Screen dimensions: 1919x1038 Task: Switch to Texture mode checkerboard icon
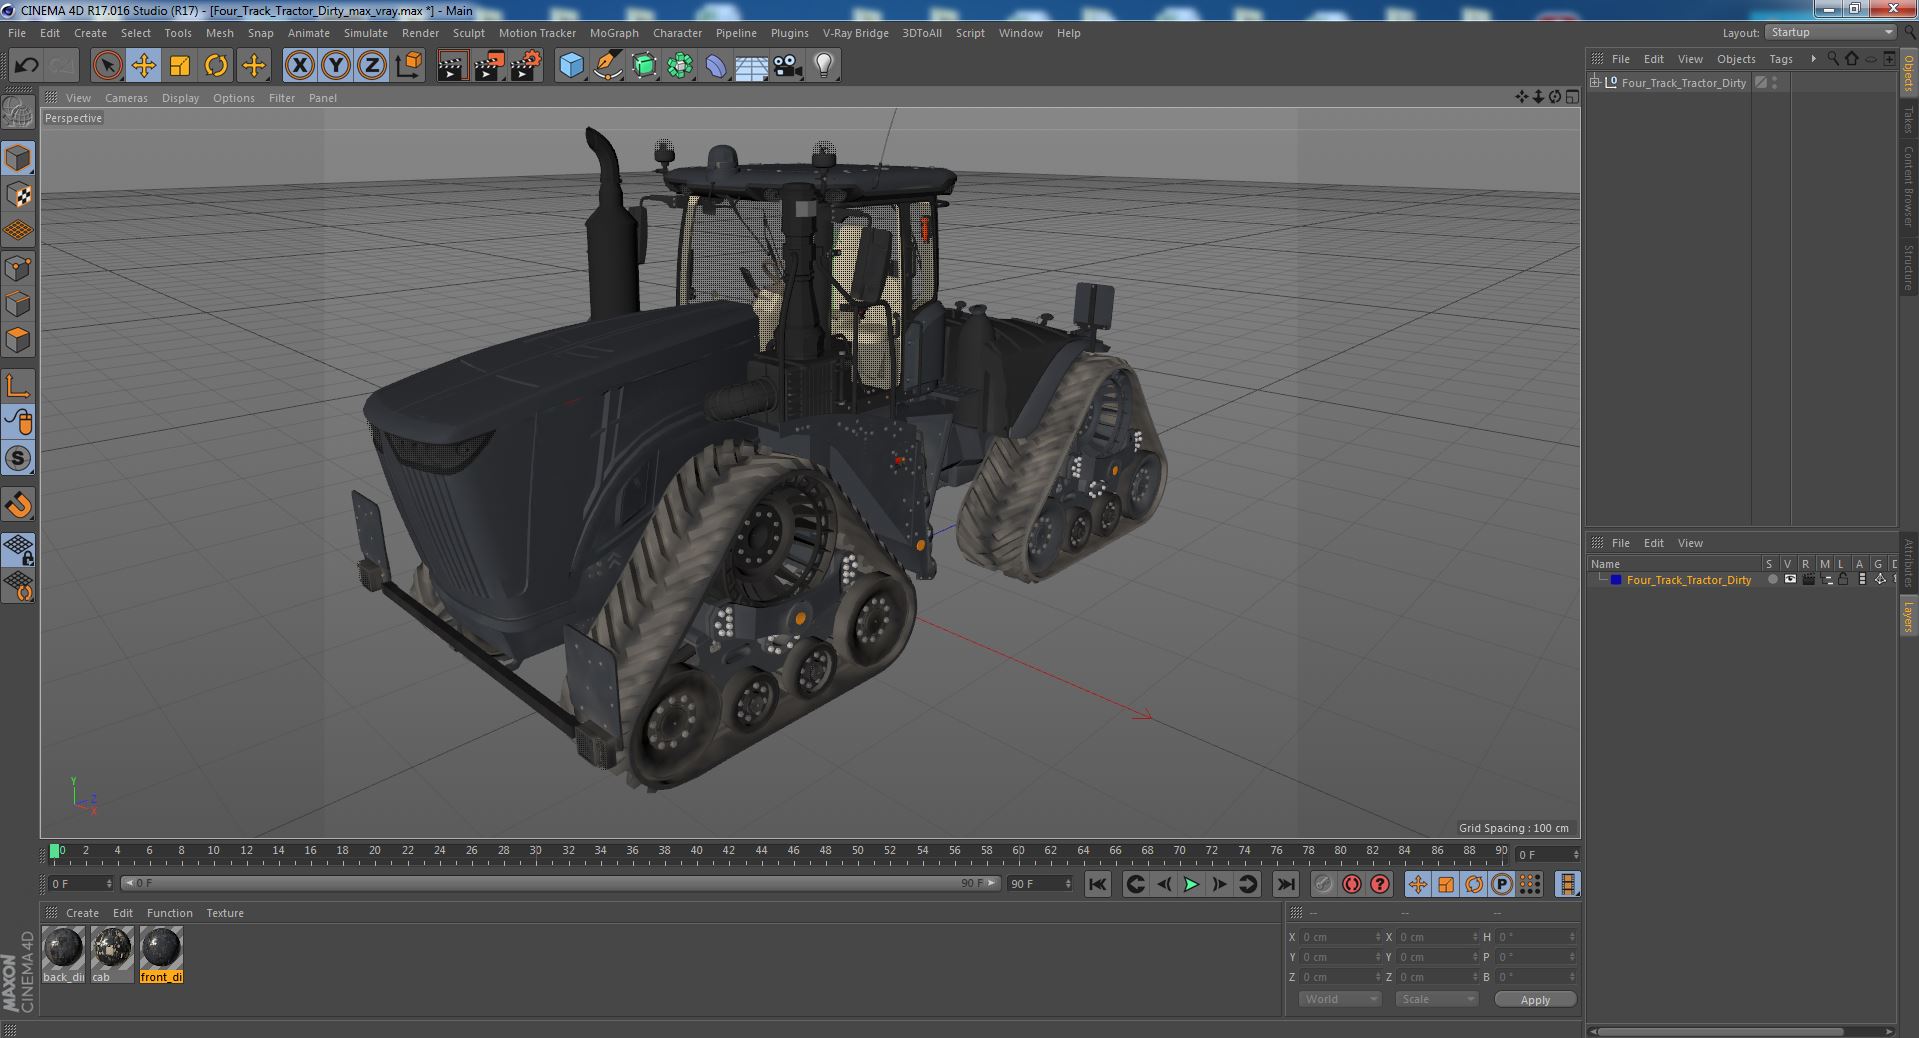tap(18, 194)
